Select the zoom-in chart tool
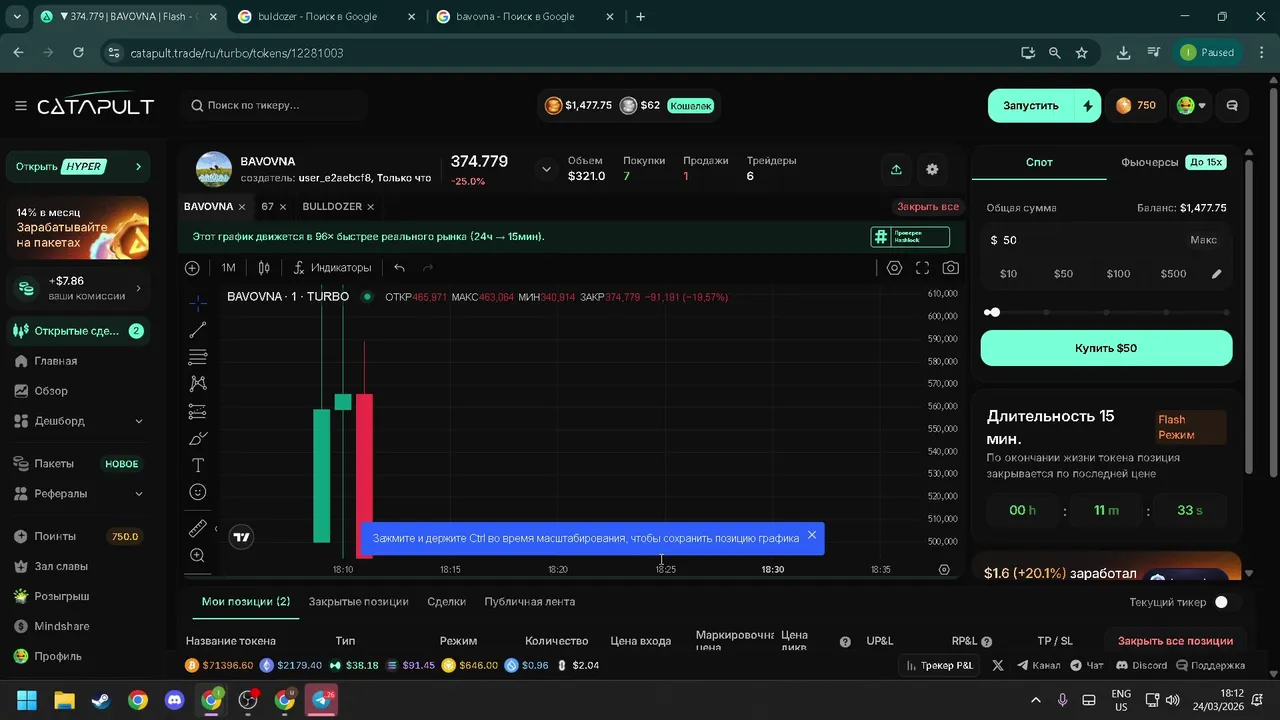 pyautogui.click(x=198, y=555)
